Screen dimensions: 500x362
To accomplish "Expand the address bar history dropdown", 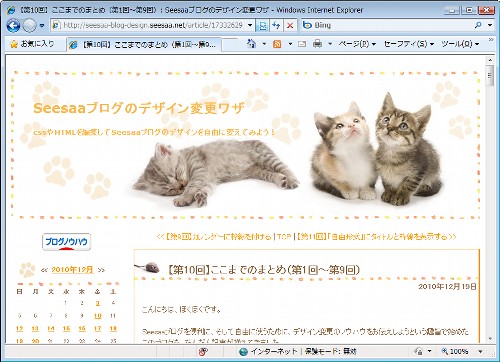I will 250,25.
